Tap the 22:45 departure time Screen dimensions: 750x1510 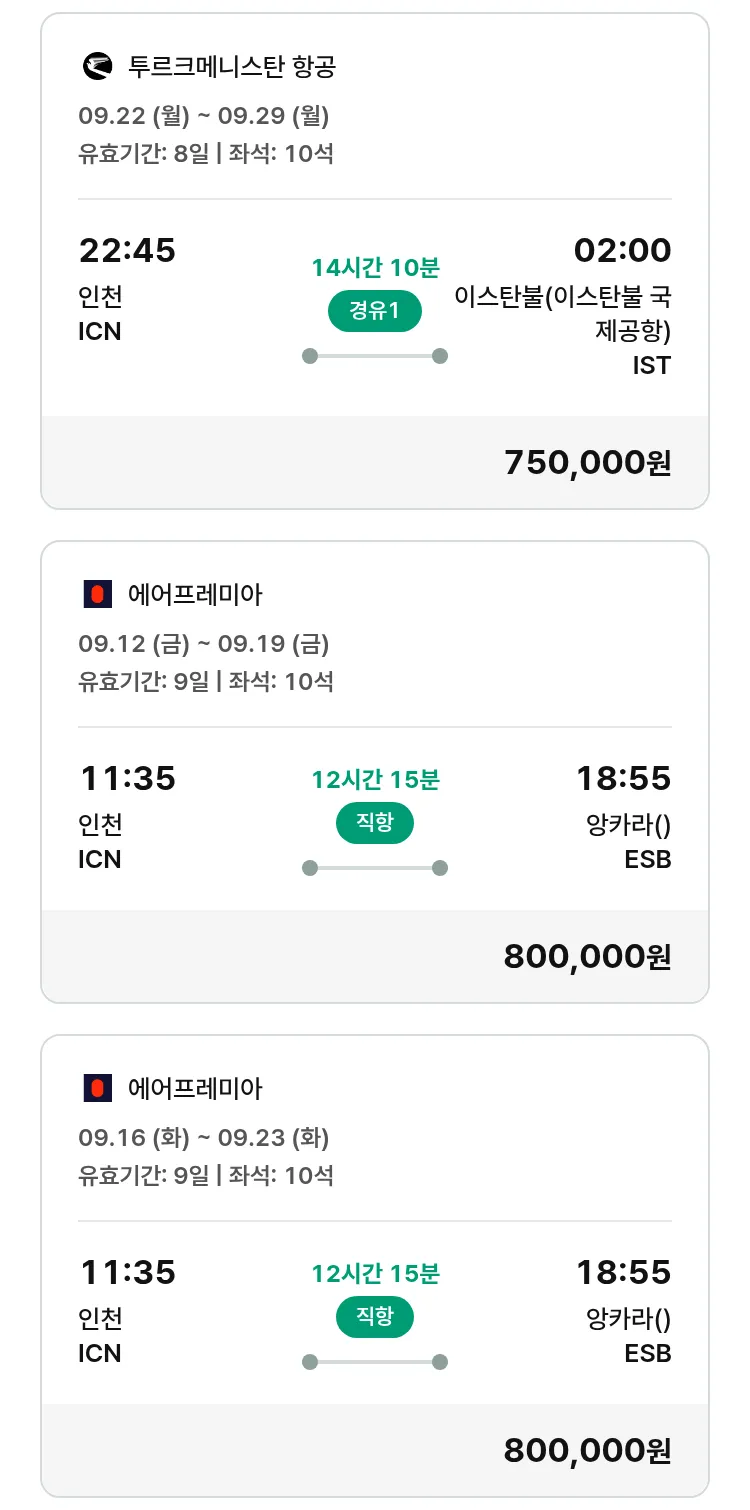click(x=127, y=250)
